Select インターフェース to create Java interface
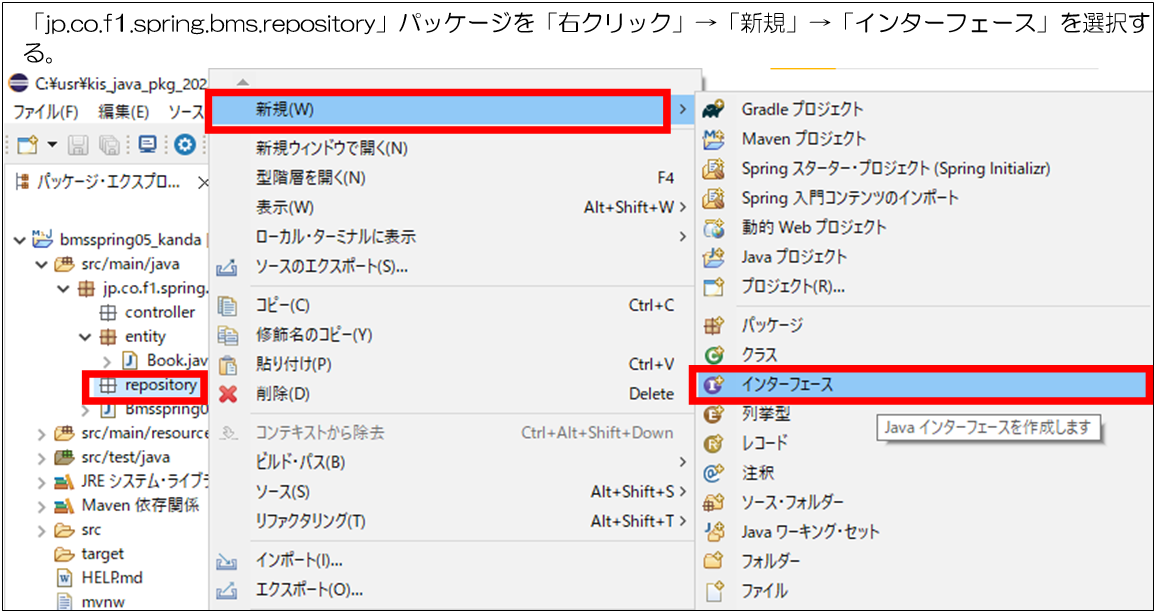1155x613 pixels. click(786, 384)
